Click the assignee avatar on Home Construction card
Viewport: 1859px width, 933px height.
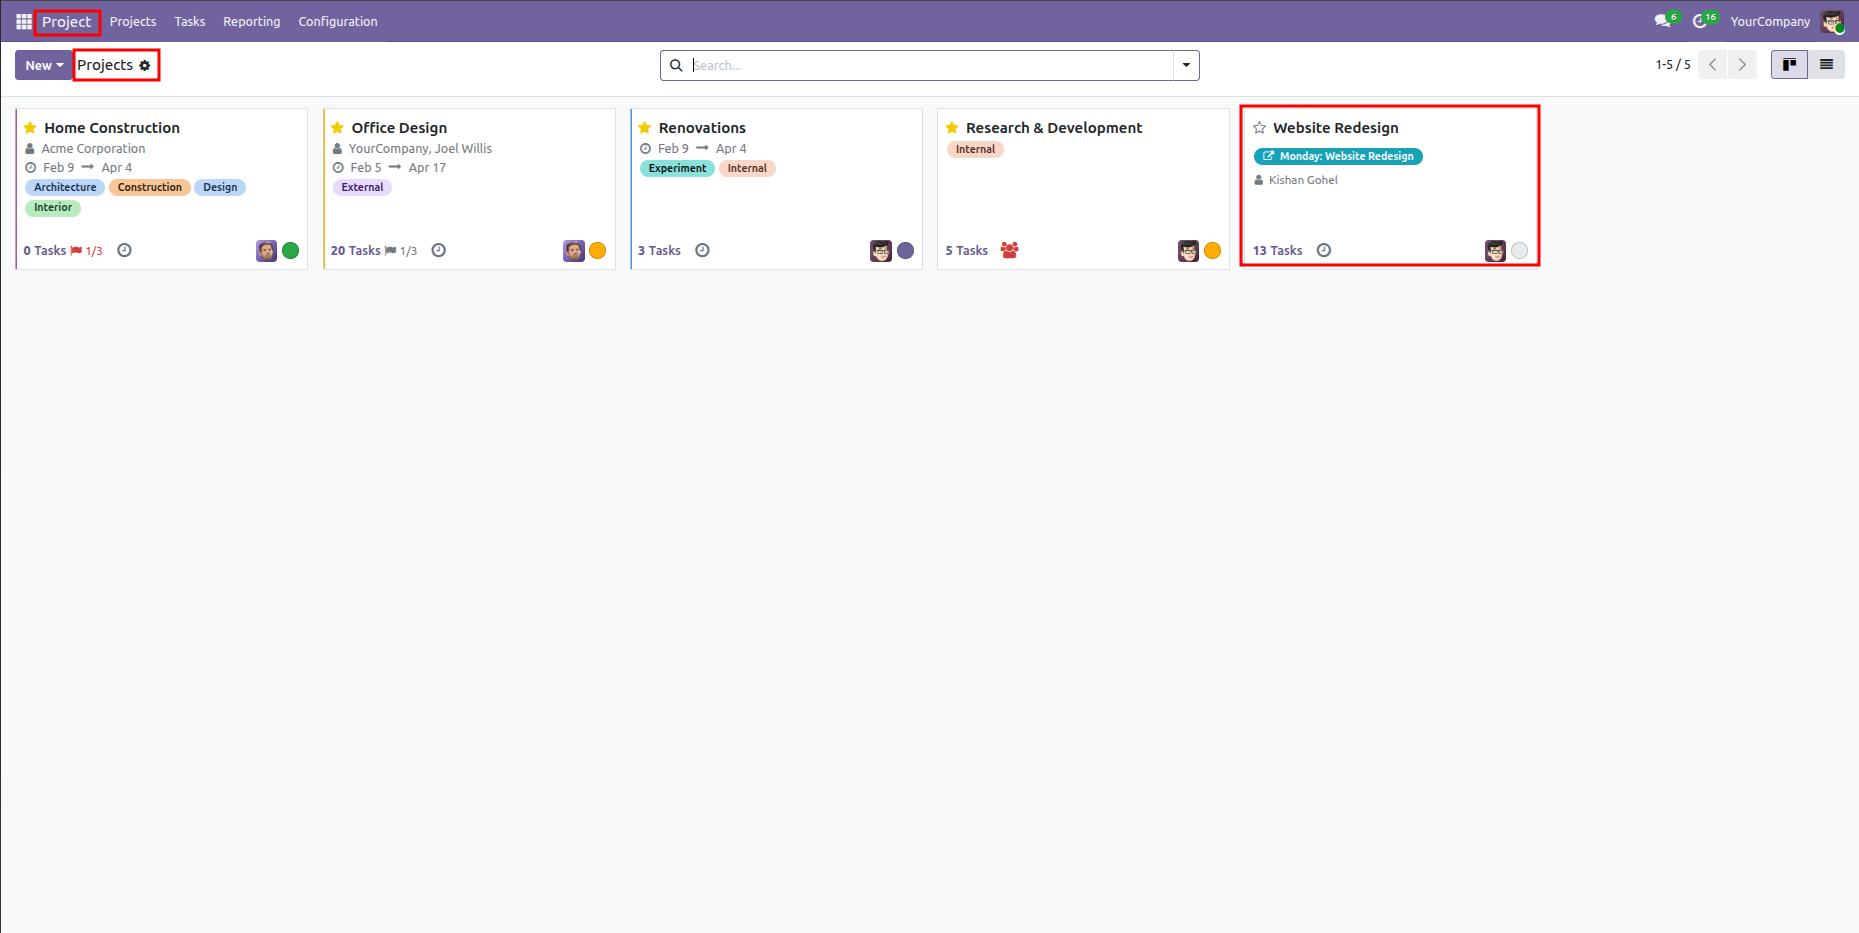(266, 251)
